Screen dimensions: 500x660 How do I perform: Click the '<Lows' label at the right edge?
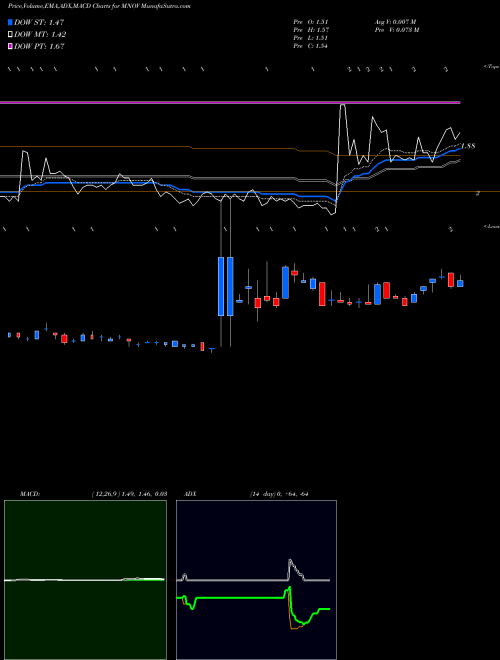(x=491, y=226)
